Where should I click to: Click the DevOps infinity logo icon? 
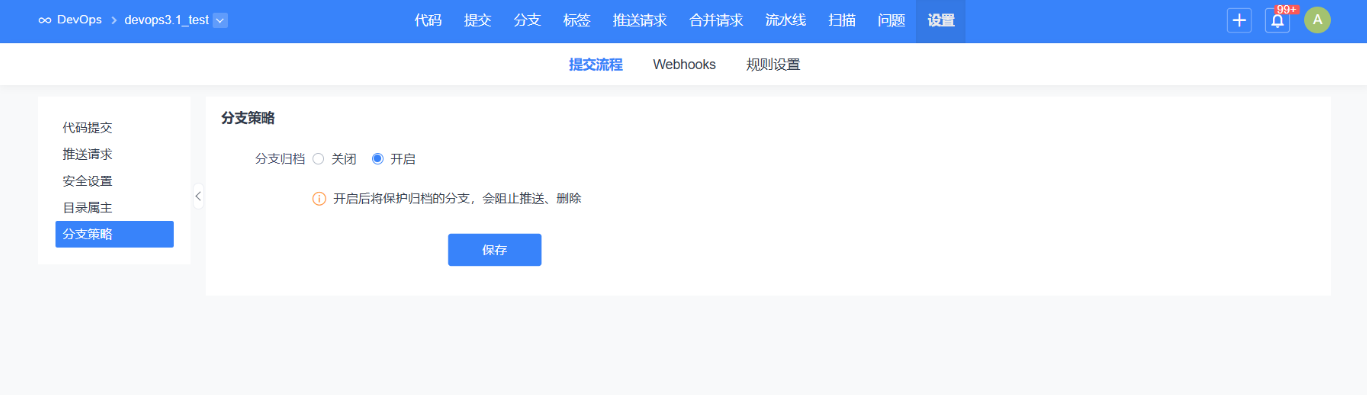45,20
